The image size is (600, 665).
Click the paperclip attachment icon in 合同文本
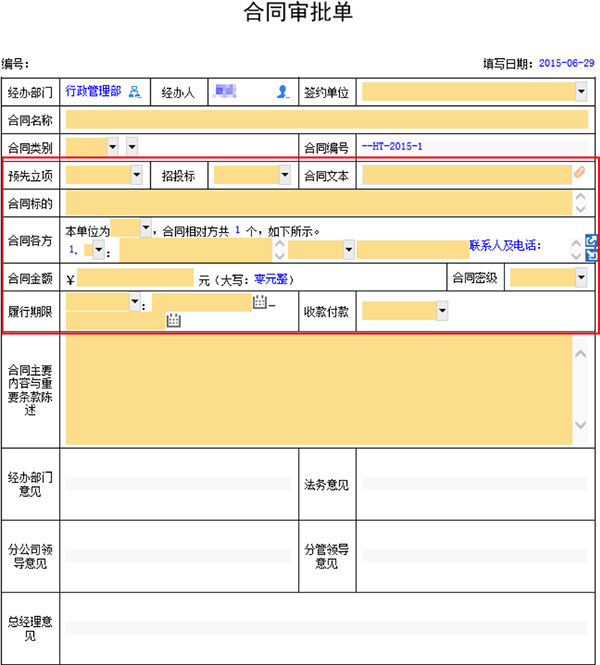coord(580,172)
